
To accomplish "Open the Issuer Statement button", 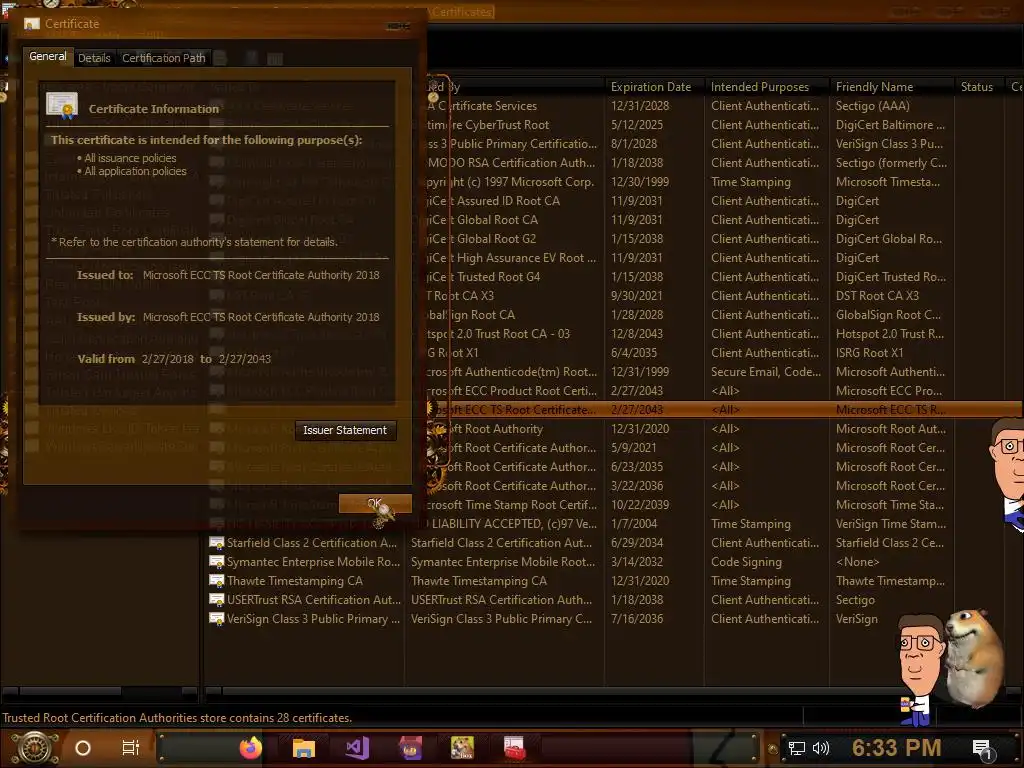I will [x=345, y=430].
